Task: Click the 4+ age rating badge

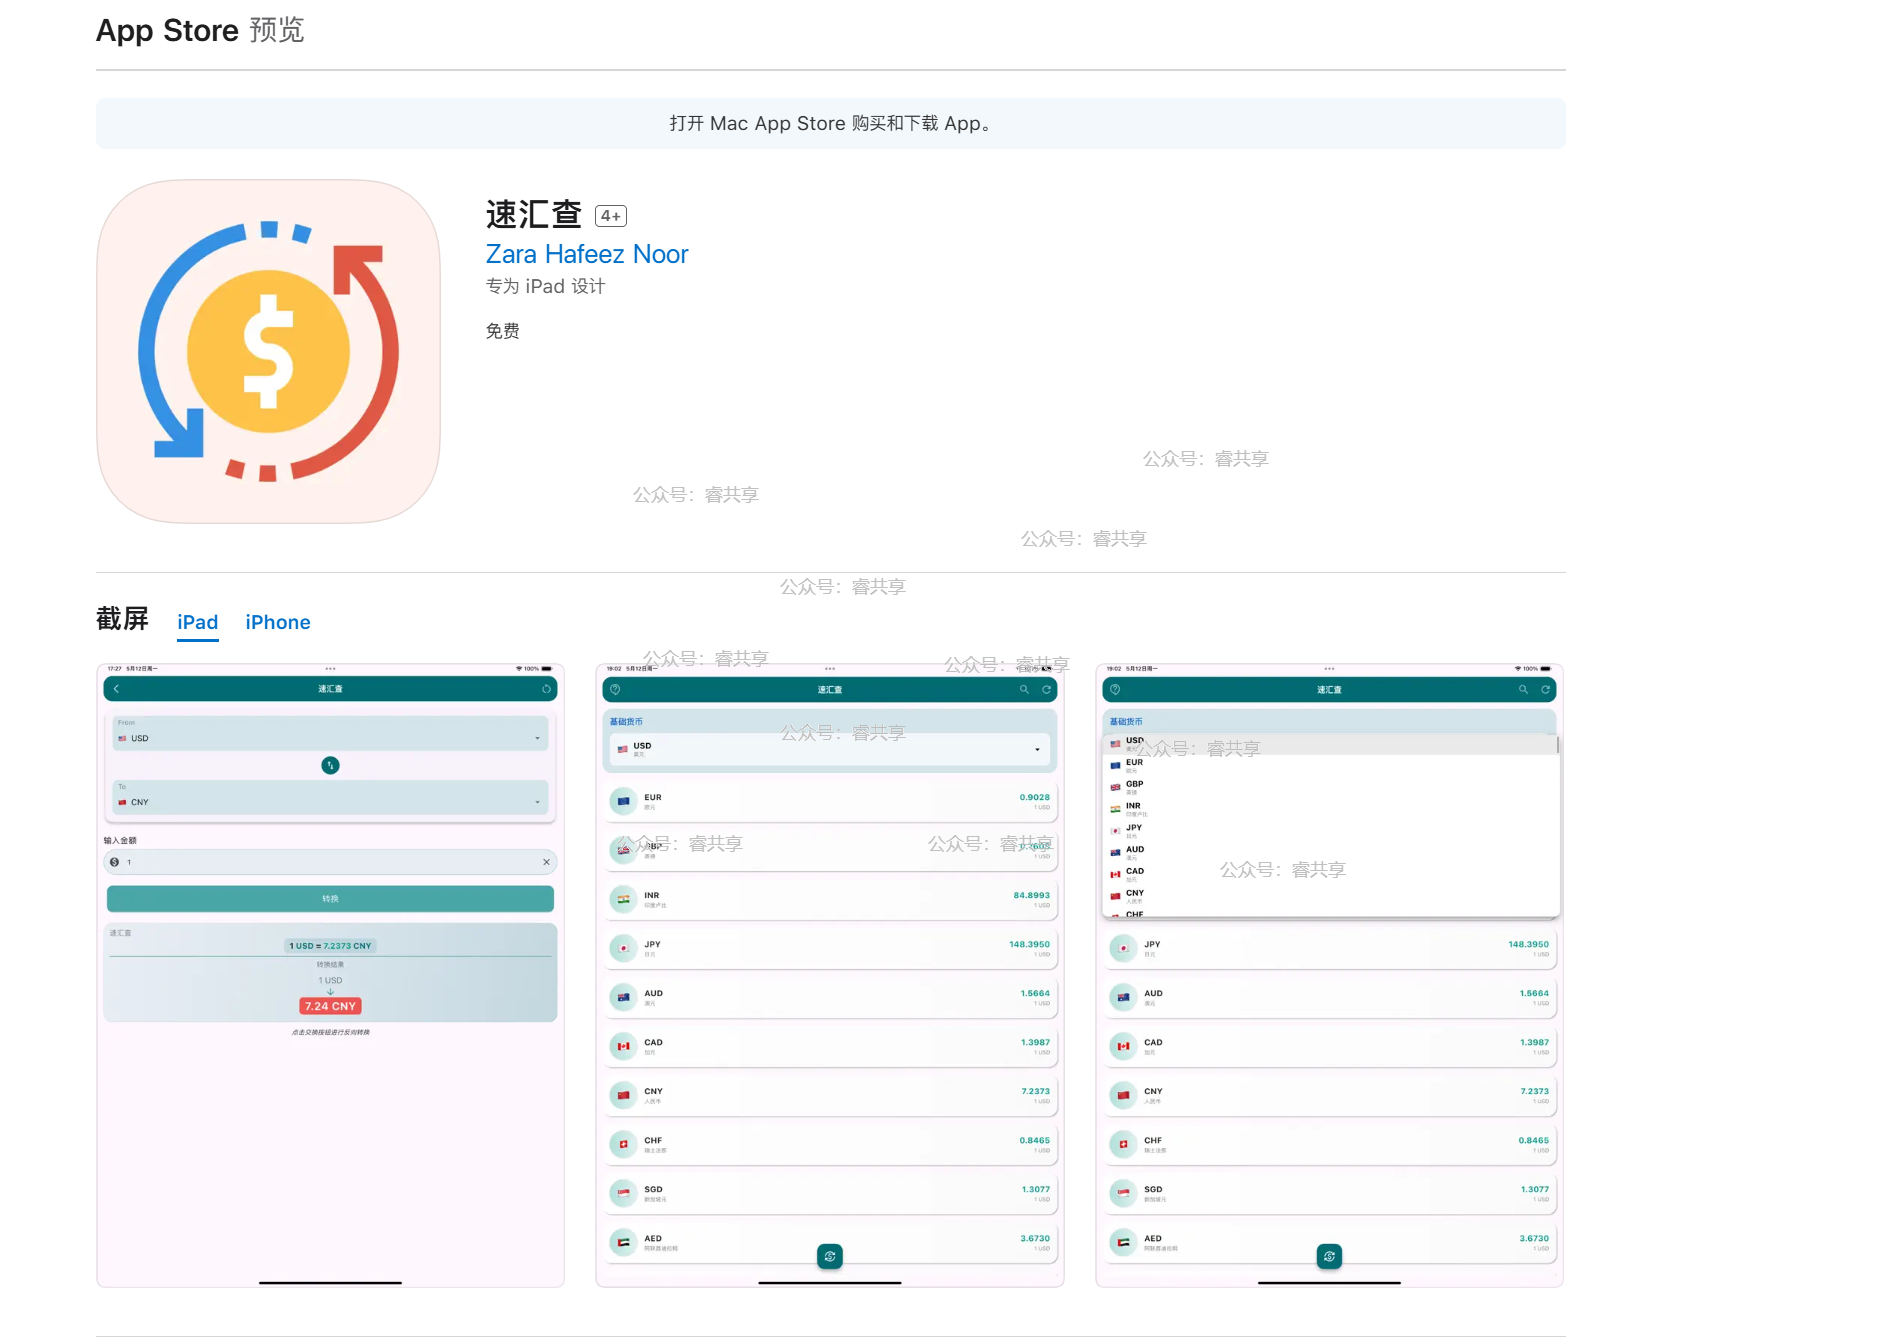Action: point(611,216)
